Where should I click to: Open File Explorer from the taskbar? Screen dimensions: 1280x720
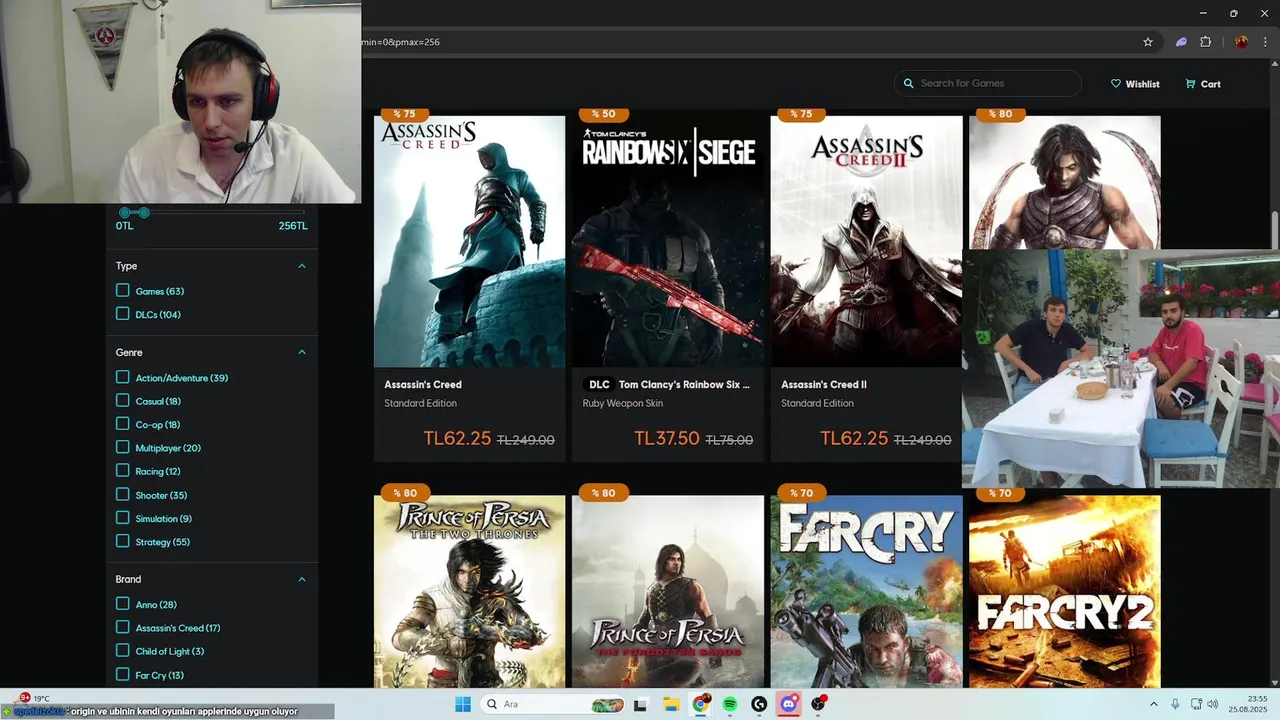coord(671,704)
